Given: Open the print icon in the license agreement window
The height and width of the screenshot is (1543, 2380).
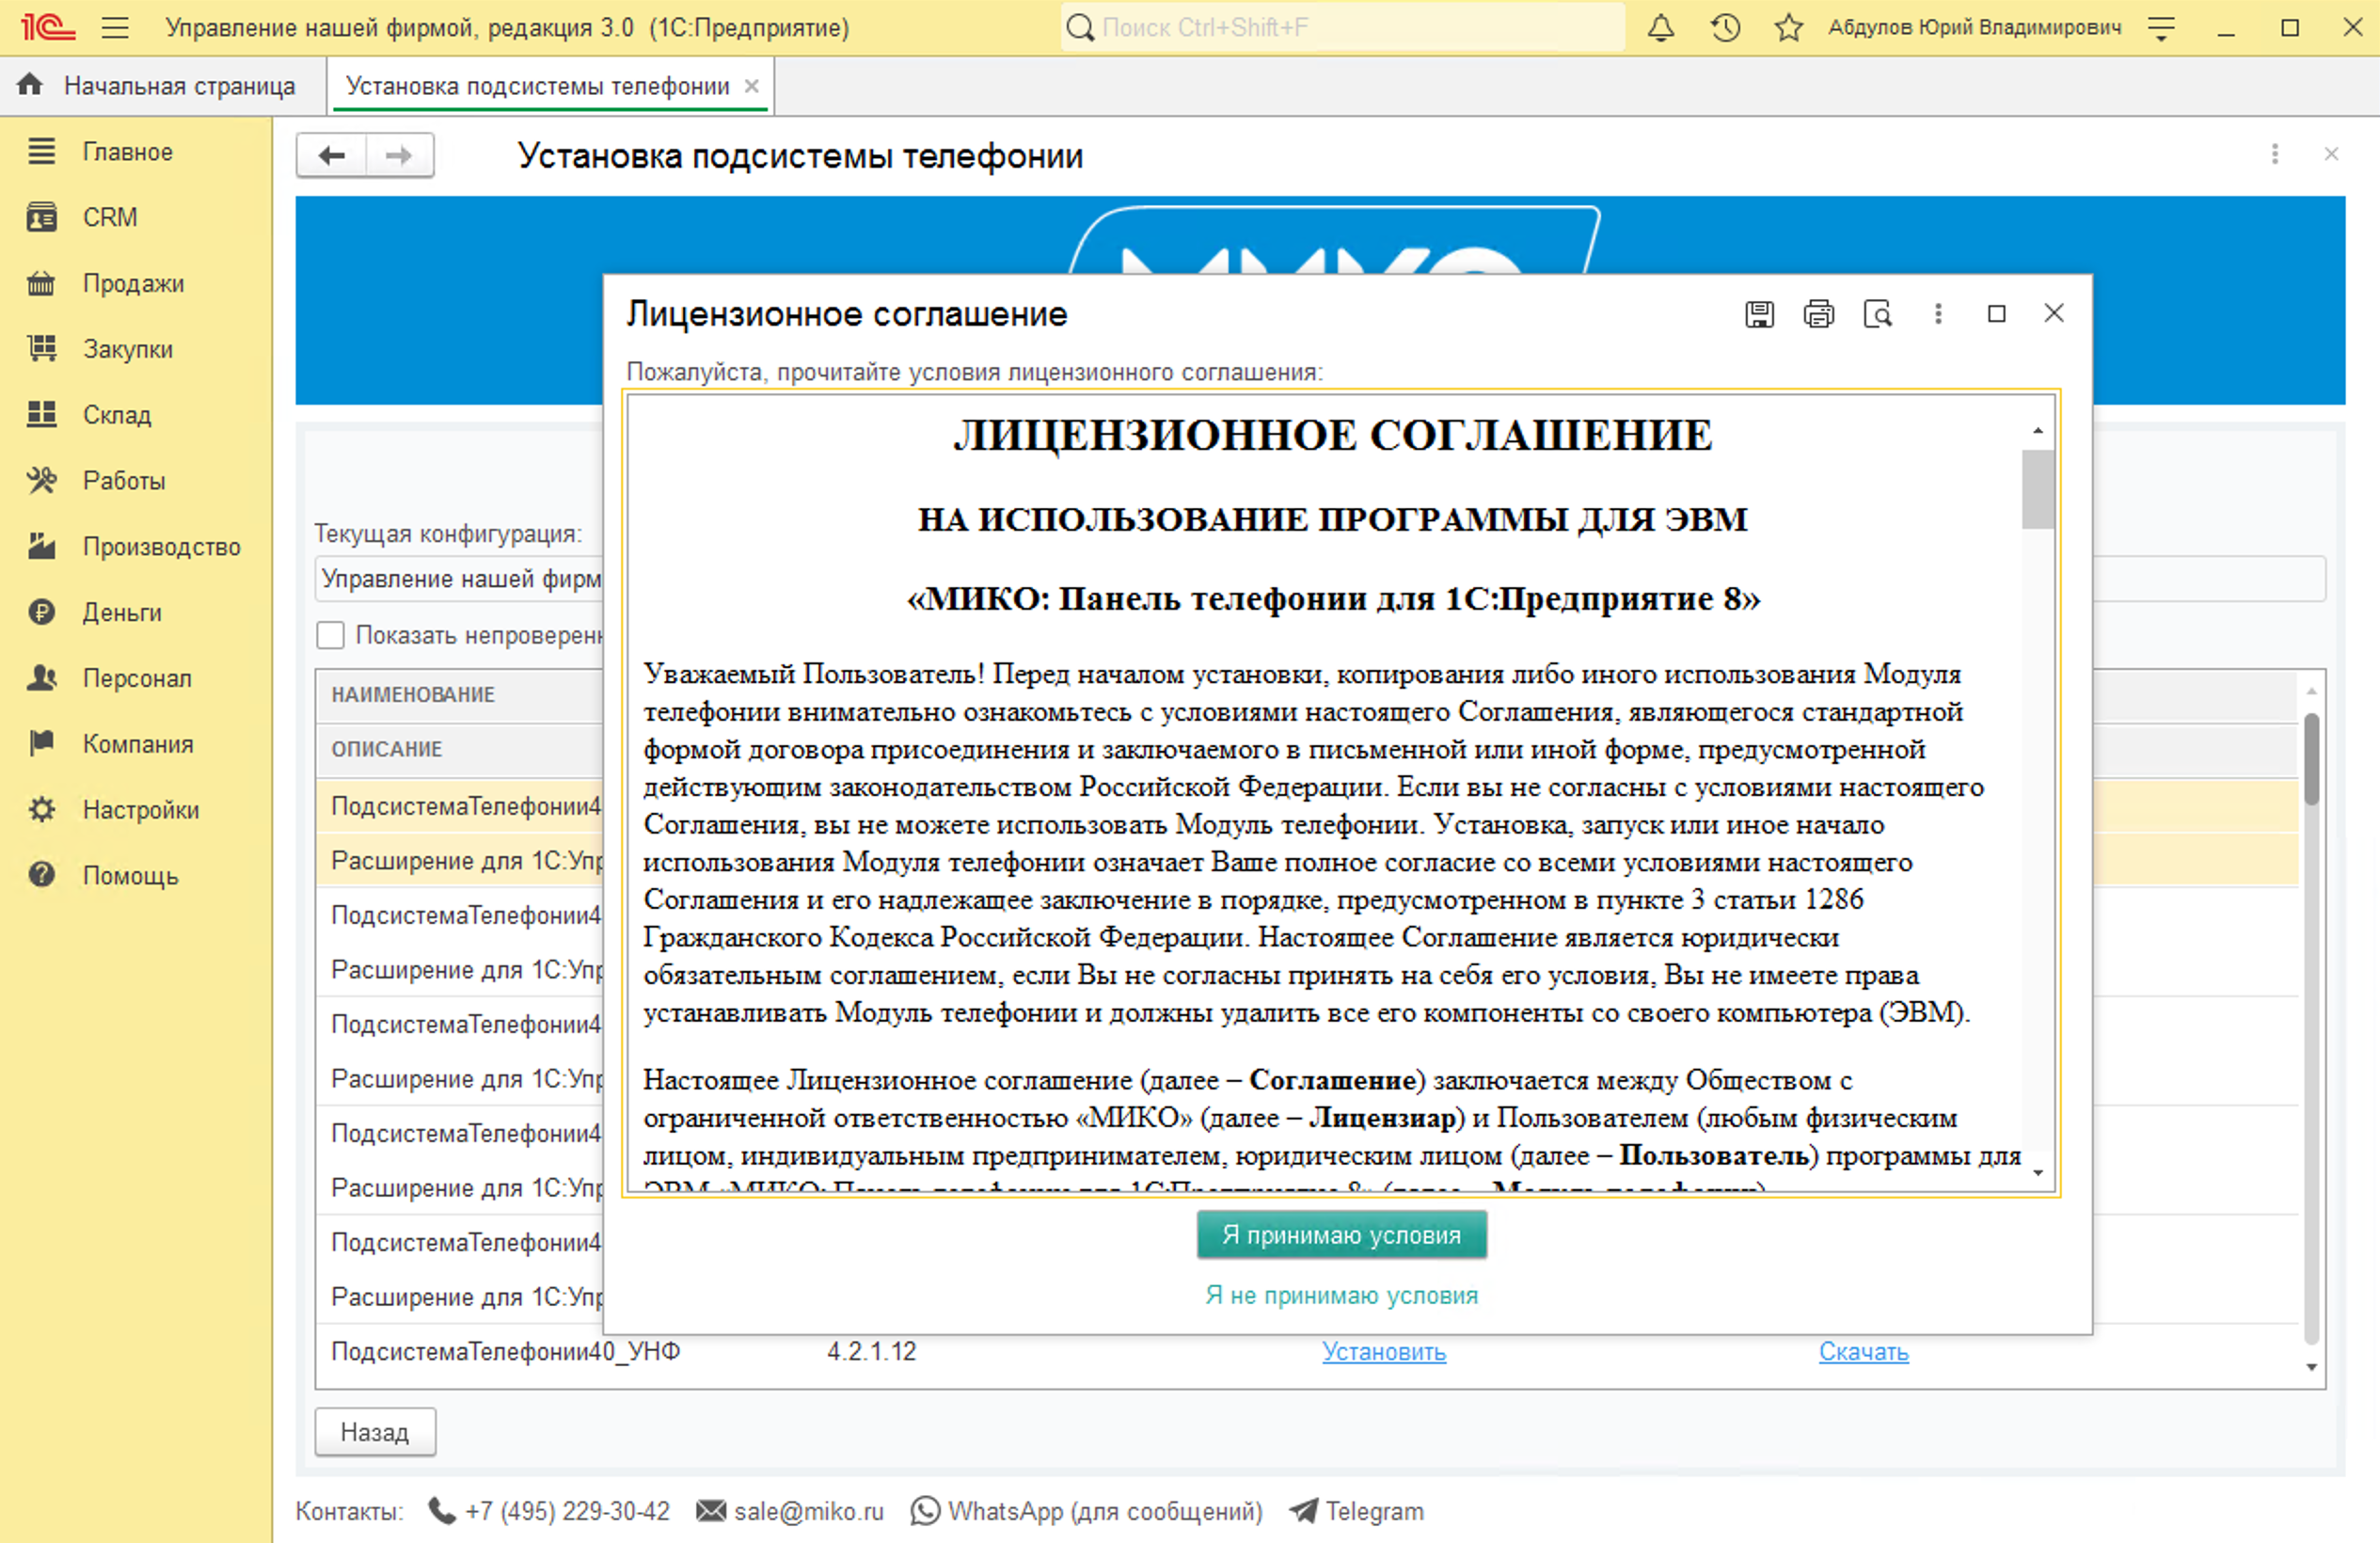Looking at the screenshot, I should coord(1819,314).
